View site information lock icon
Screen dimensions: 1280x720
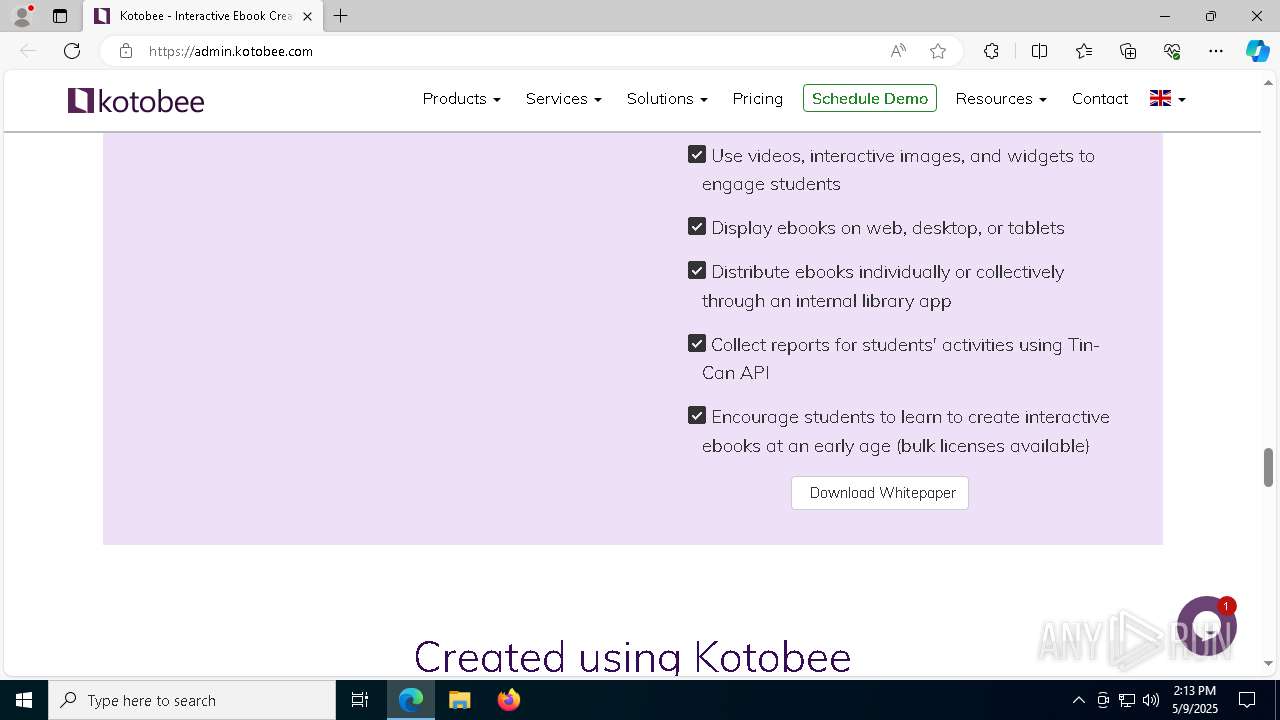(125, 51)
